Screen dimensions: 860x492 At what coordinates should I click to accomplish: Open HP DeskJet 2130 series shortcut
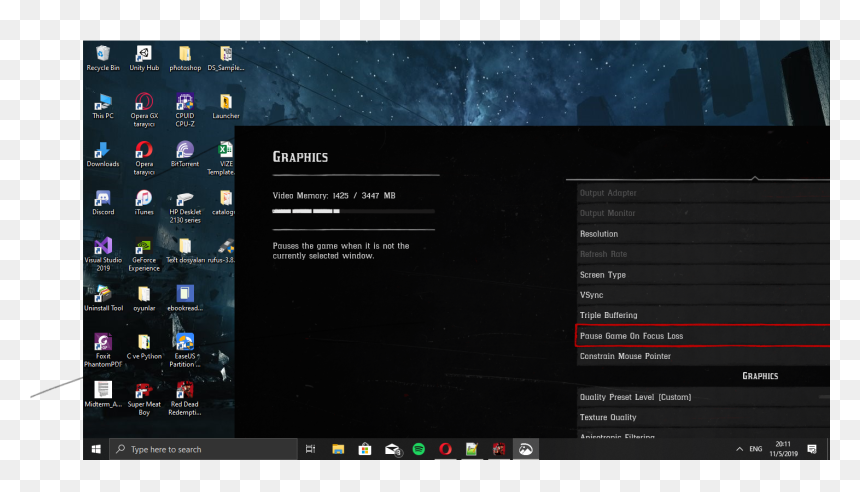point(185,207)
